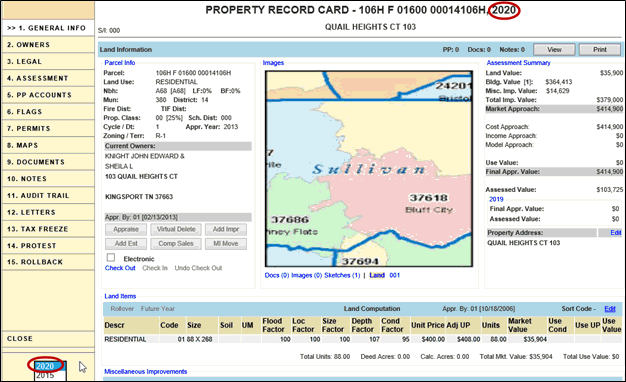The width and height of the screenshot is (626, 382).
Task: Open the Sketches (1) link
Action: click(342, 275)
